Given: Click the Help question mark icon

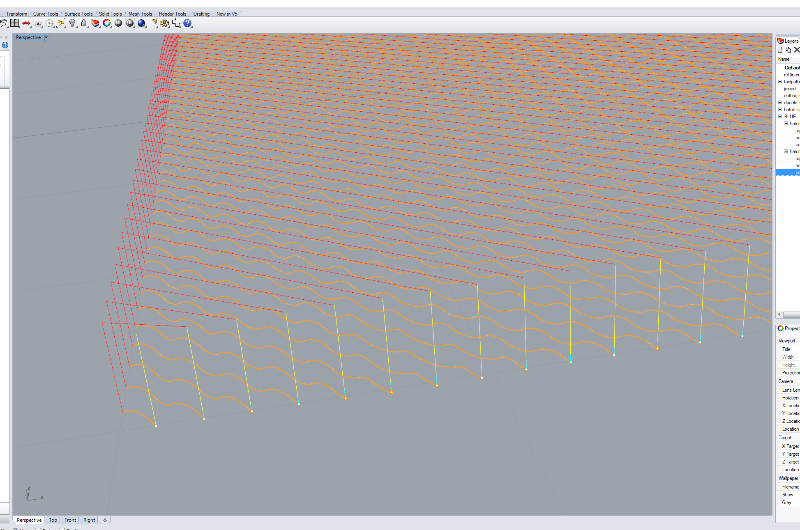Looking at the screenshot, I should pos(187,23).
